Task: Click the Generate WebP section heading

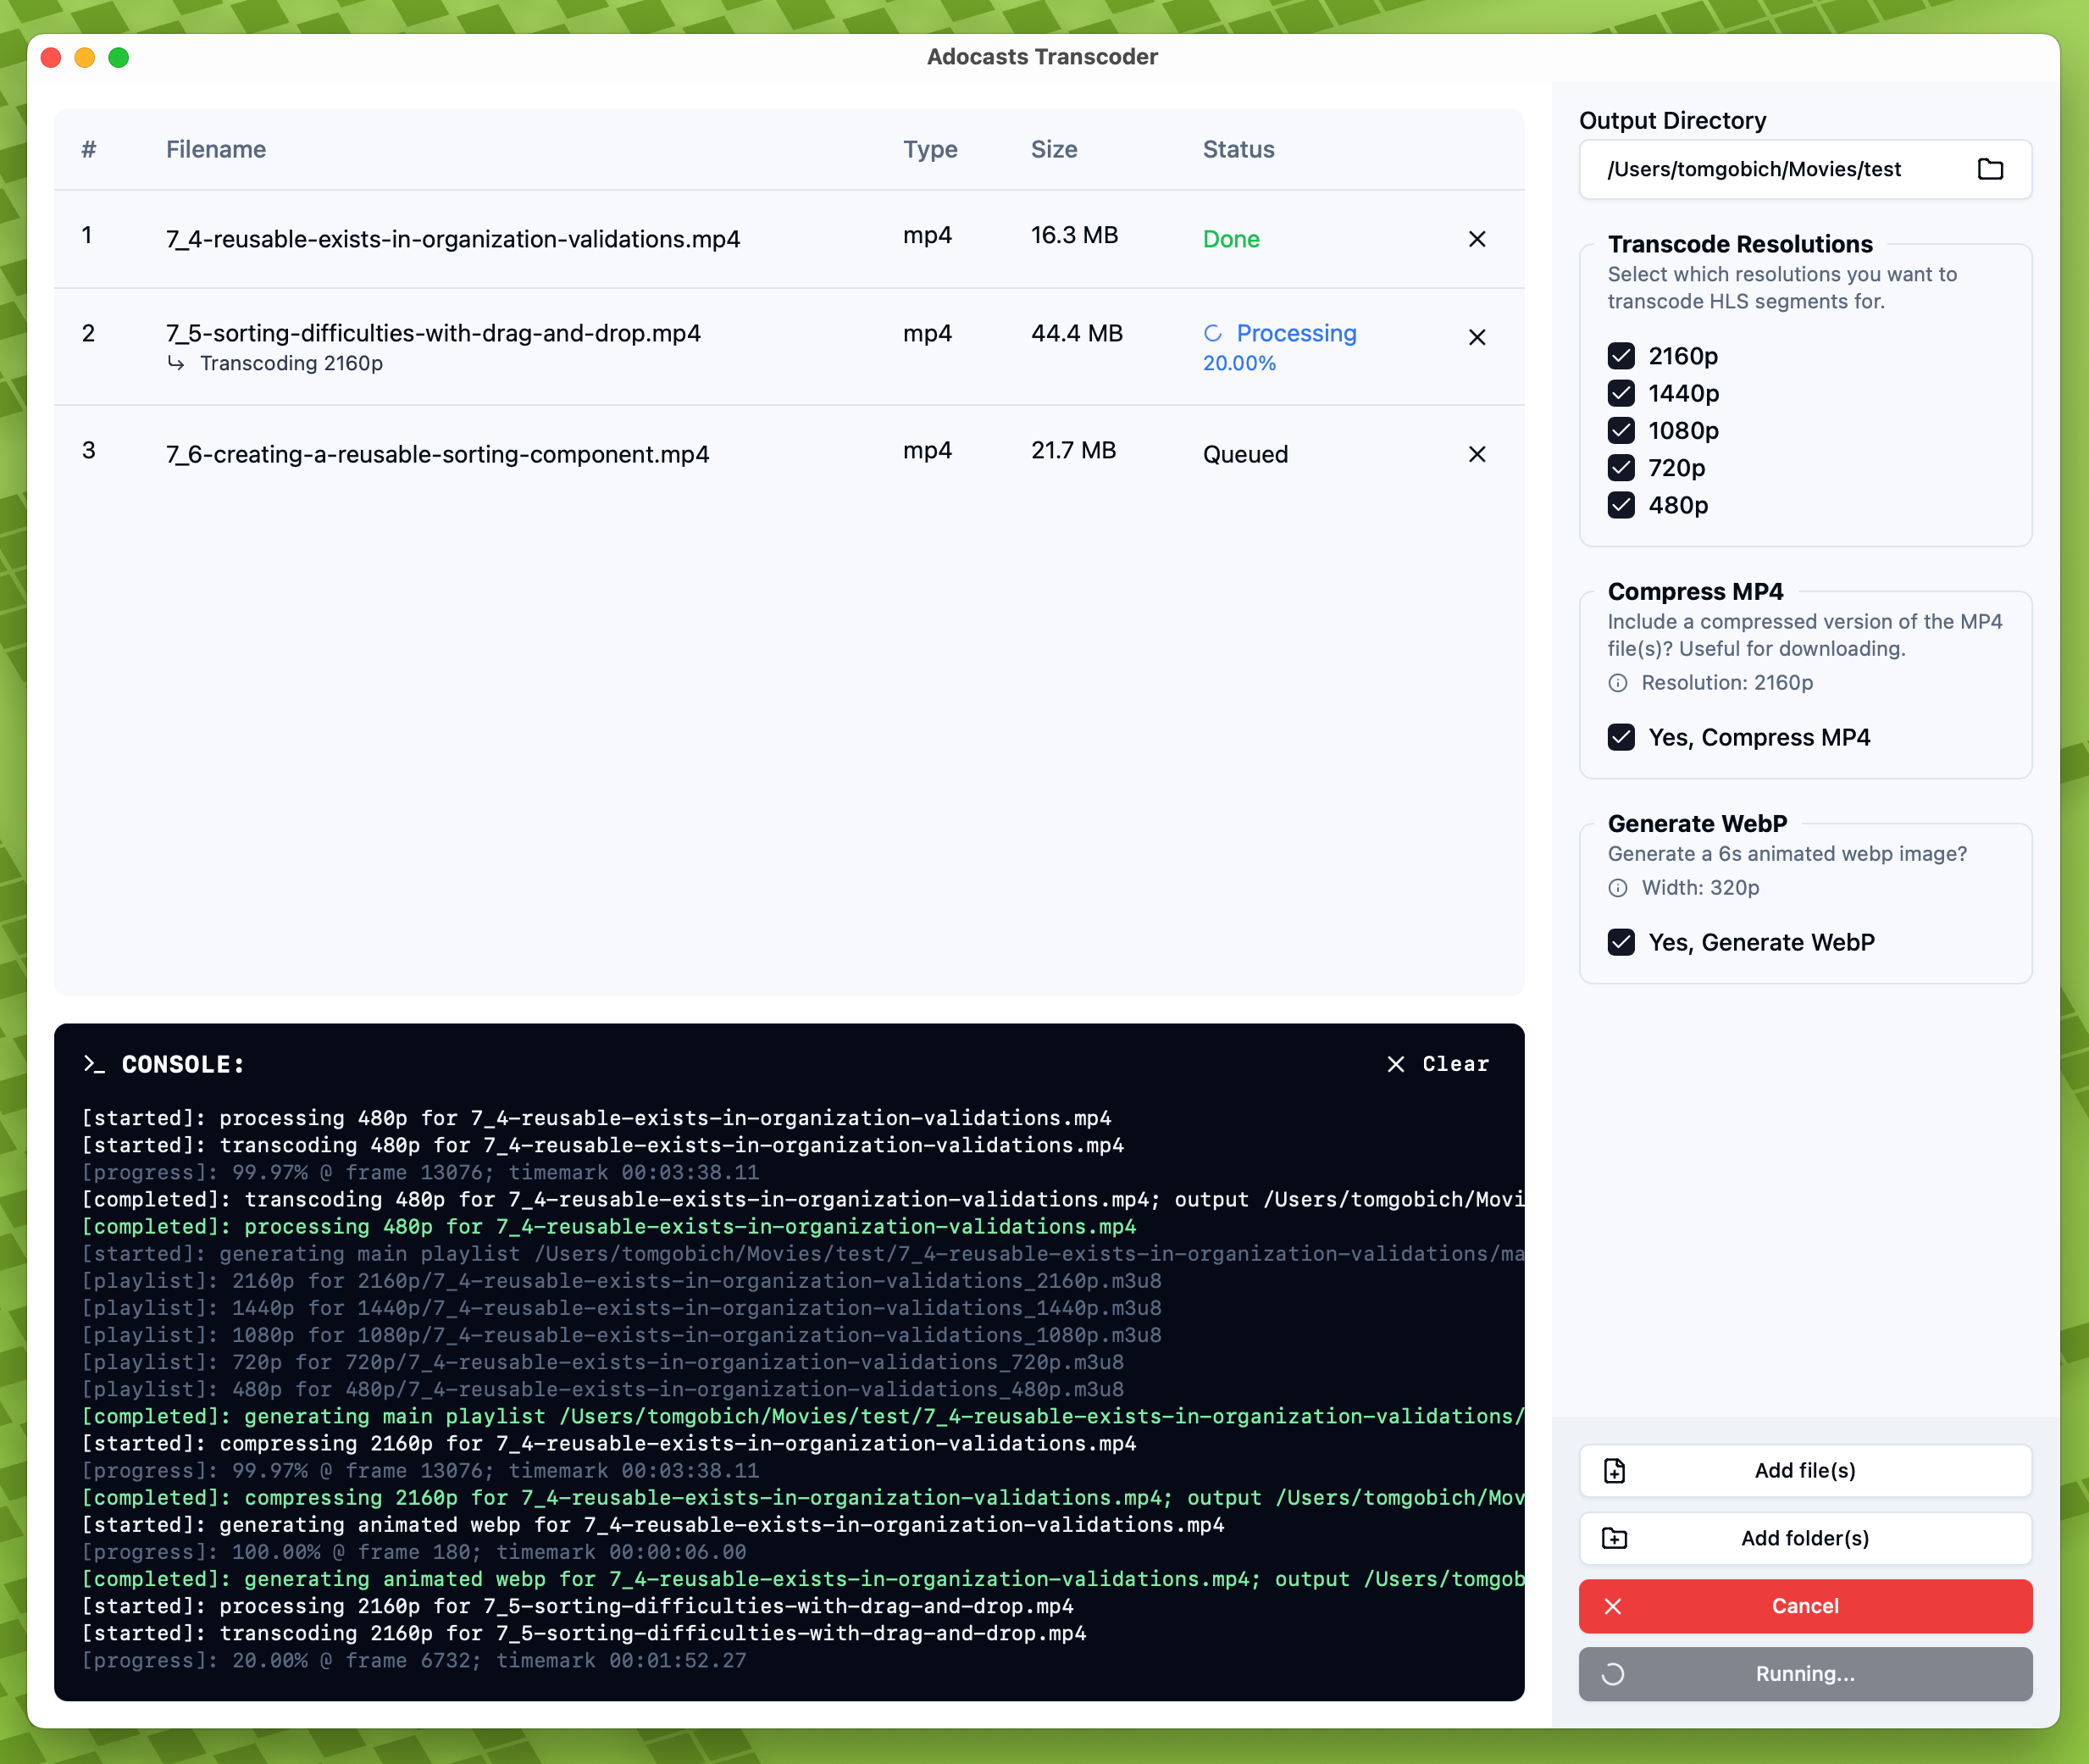Action: [x=1697, y=823]
